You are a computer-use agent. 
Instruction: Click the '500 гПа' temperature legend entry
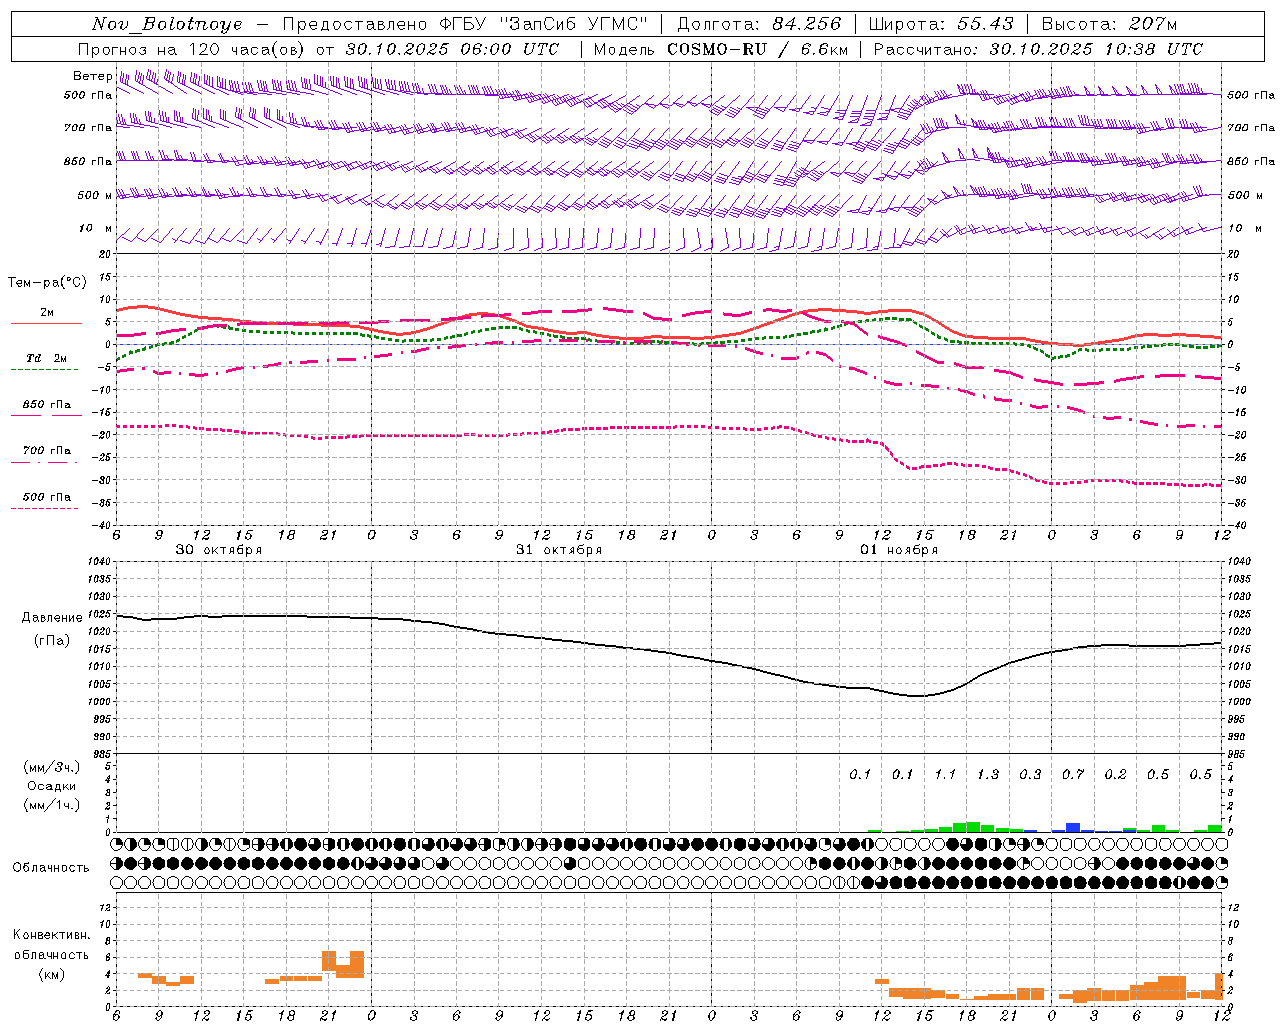coord(46,497)
